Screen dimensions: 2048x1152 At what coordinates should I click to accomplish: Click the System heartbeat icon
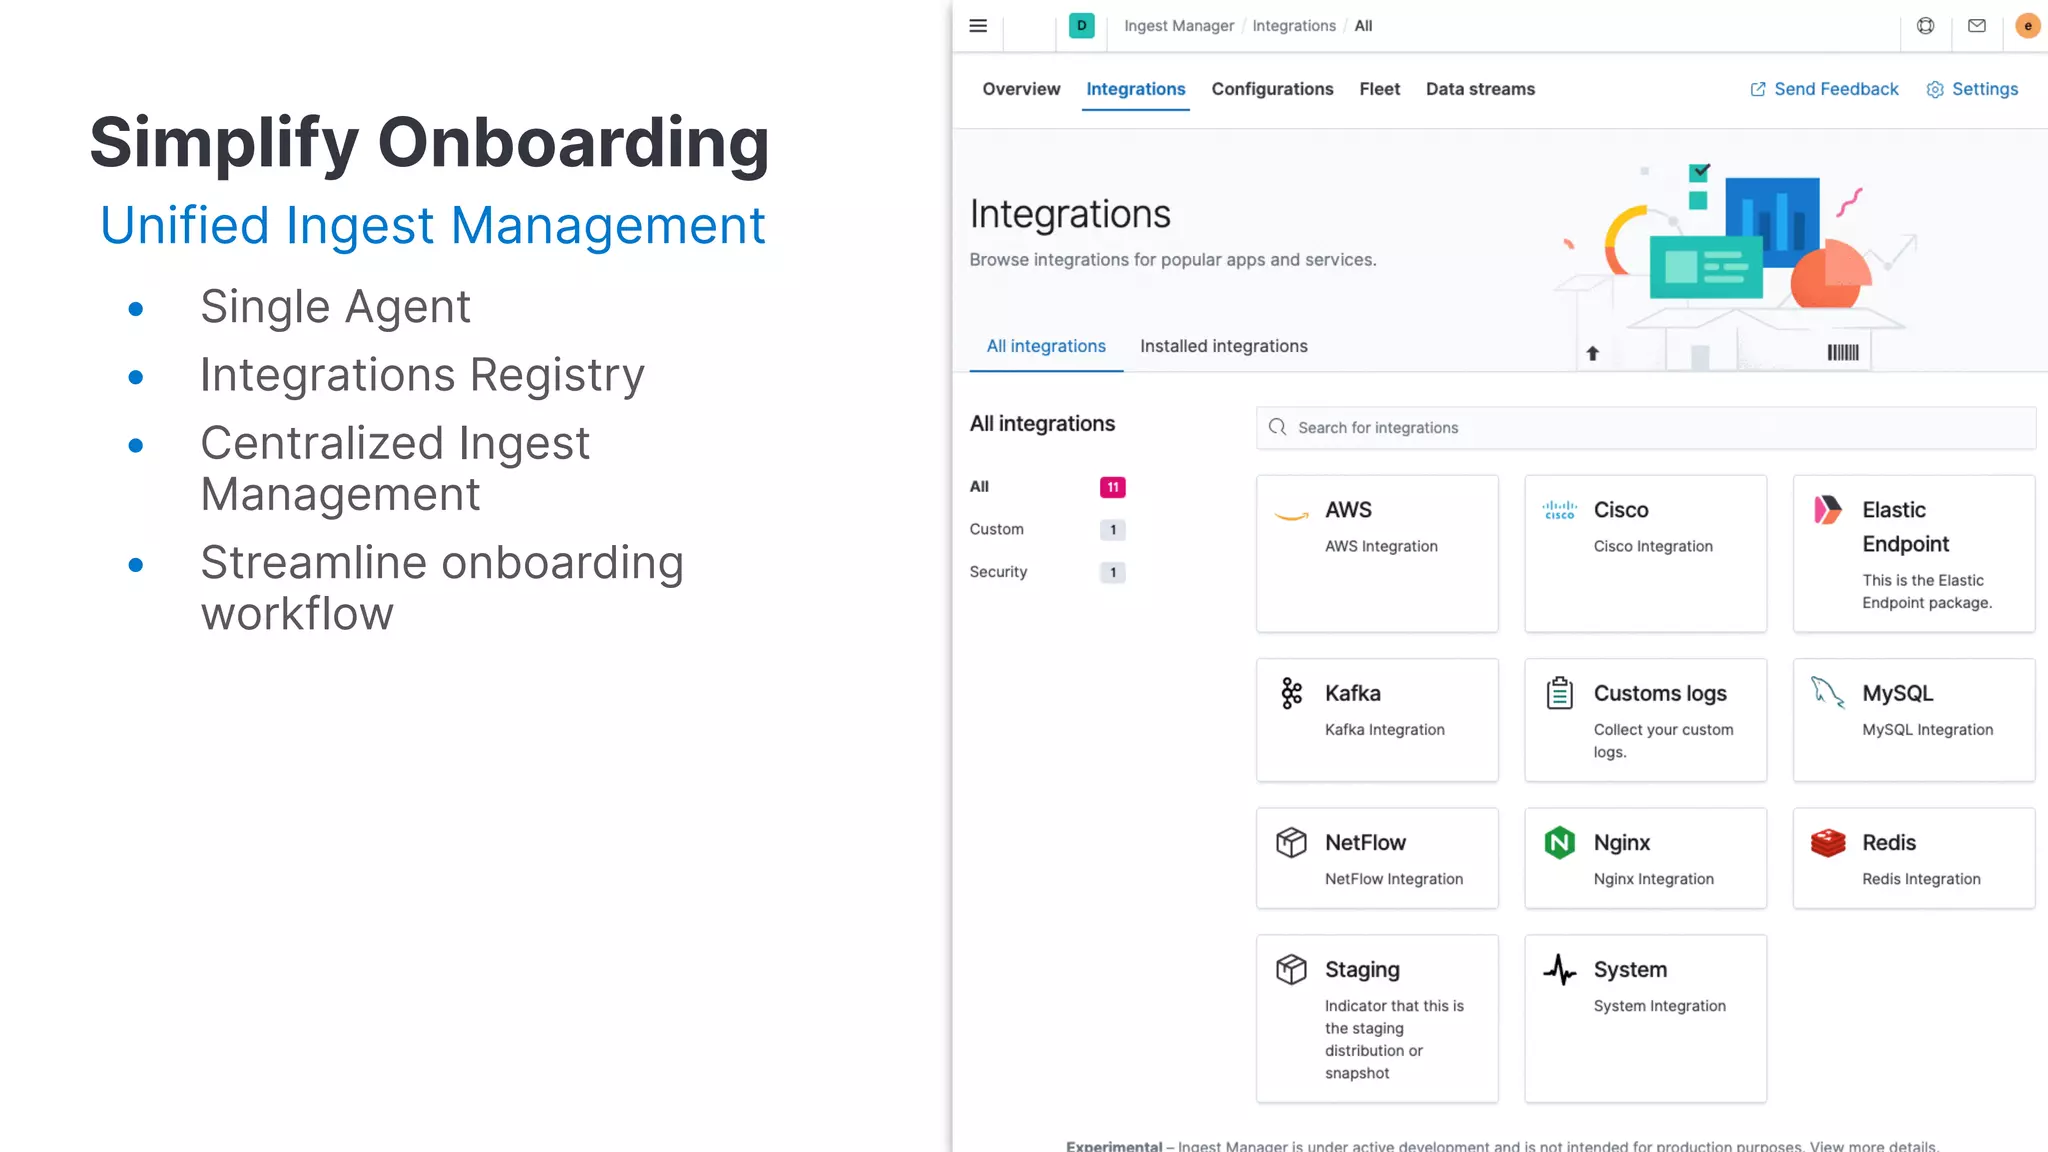[x=1560, y=970]
